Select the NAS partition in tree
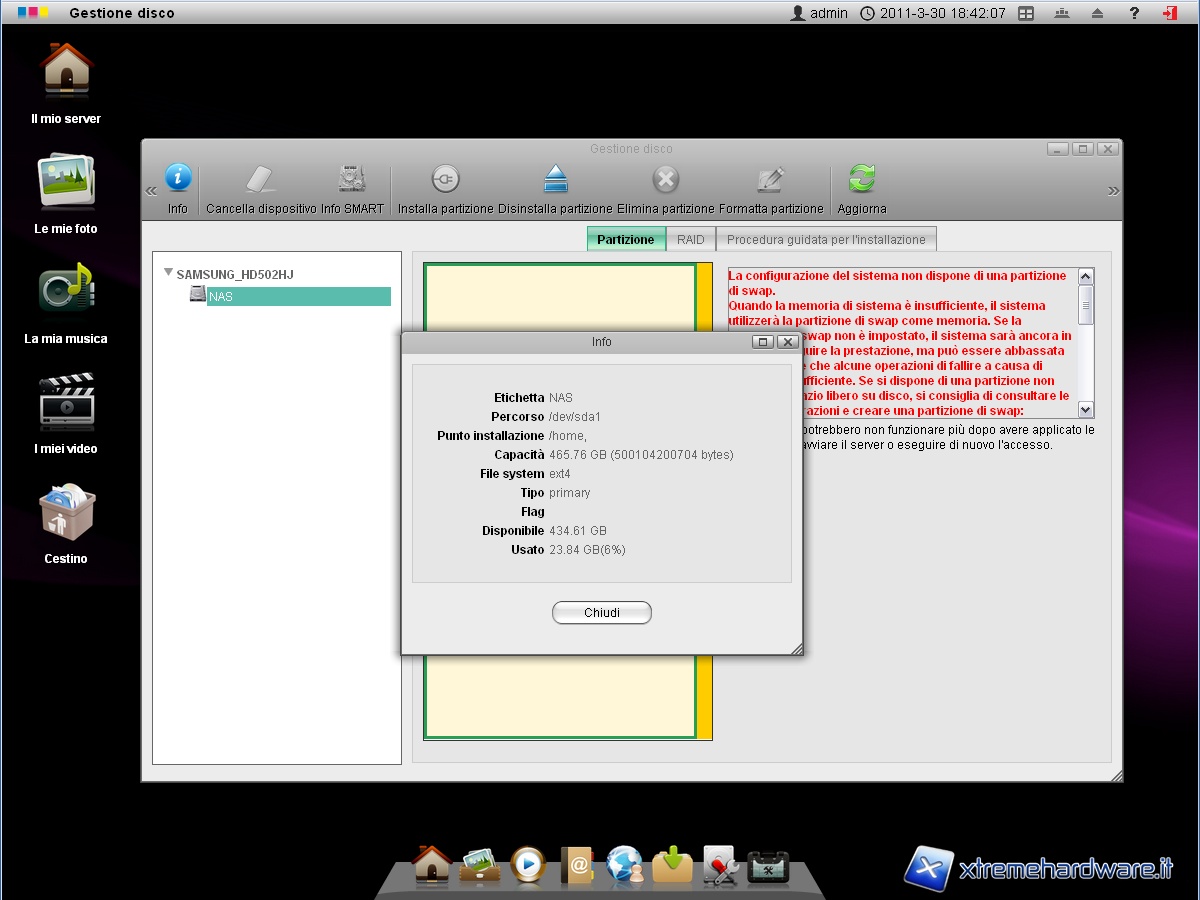Screen dimensions: 1200x900 [298, 297]
